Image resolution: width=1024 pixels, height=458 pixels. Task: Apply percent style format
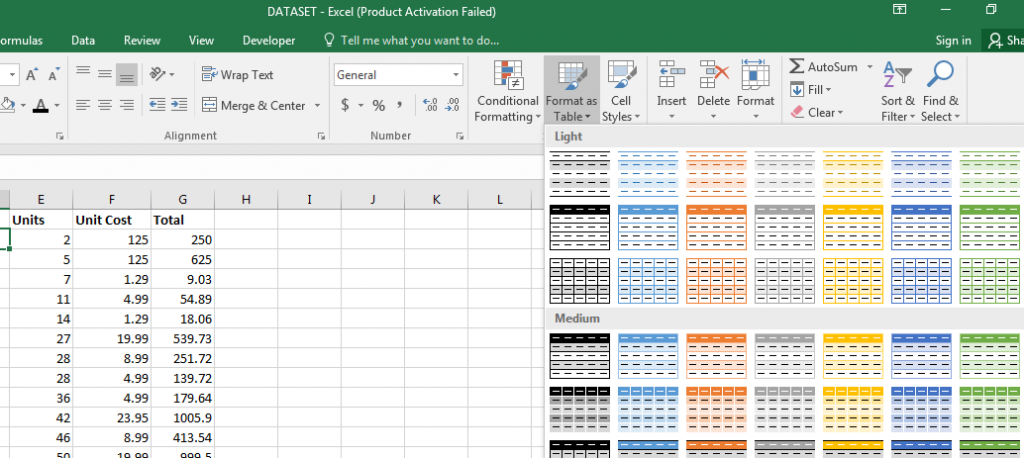tap(379, 105)
